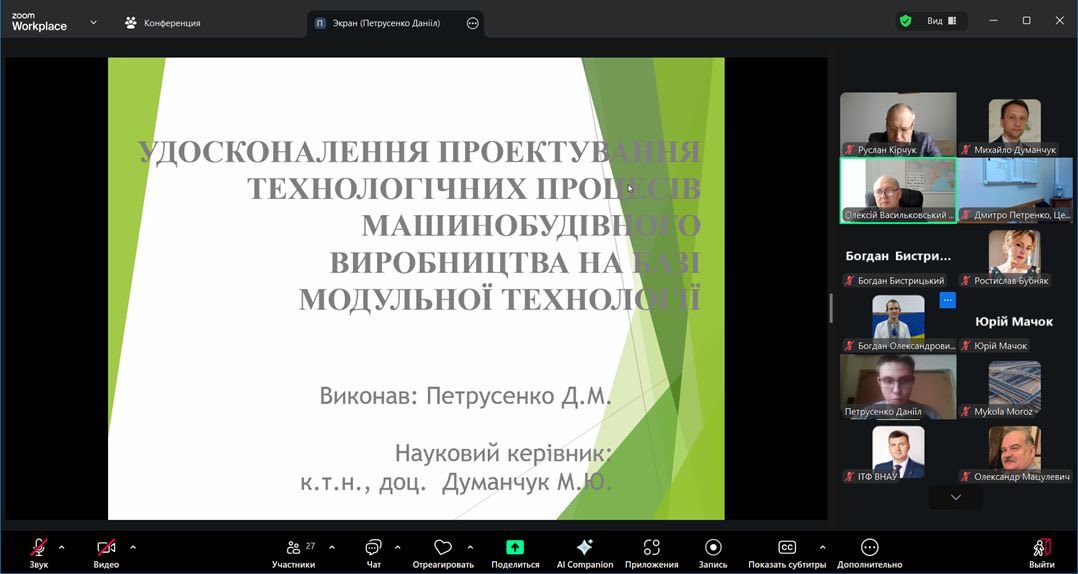Enable Show captions CC button
Image resolution: width=1078 pixels, height=574 pixels.
[x=787, y=548]
